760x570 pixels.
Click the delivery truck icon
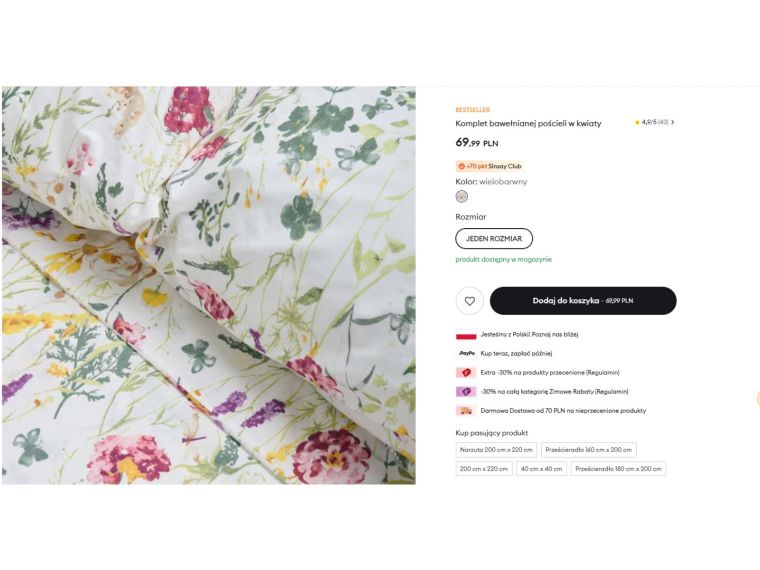pos(466,410)
